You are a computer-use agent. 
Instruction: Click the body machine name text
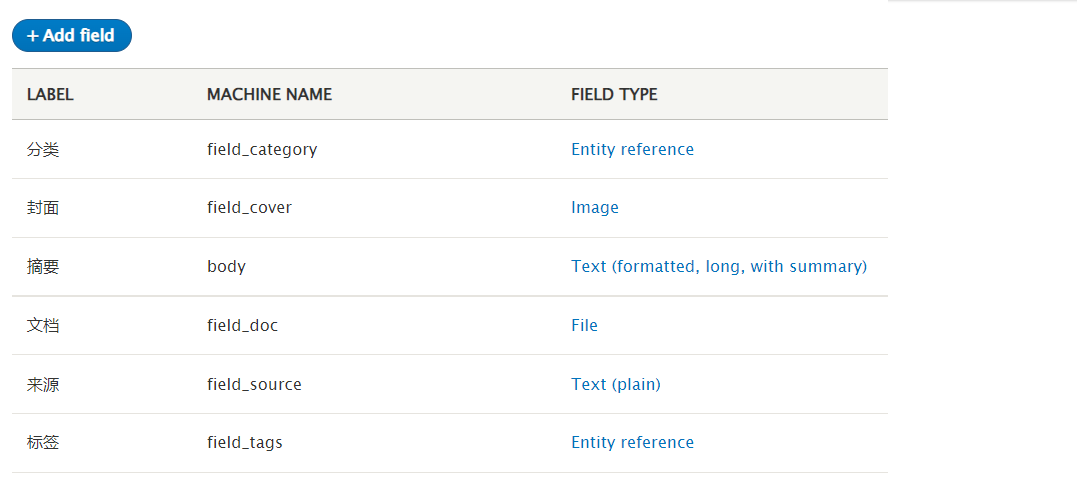pyautogui.click(x=226, y=266)
